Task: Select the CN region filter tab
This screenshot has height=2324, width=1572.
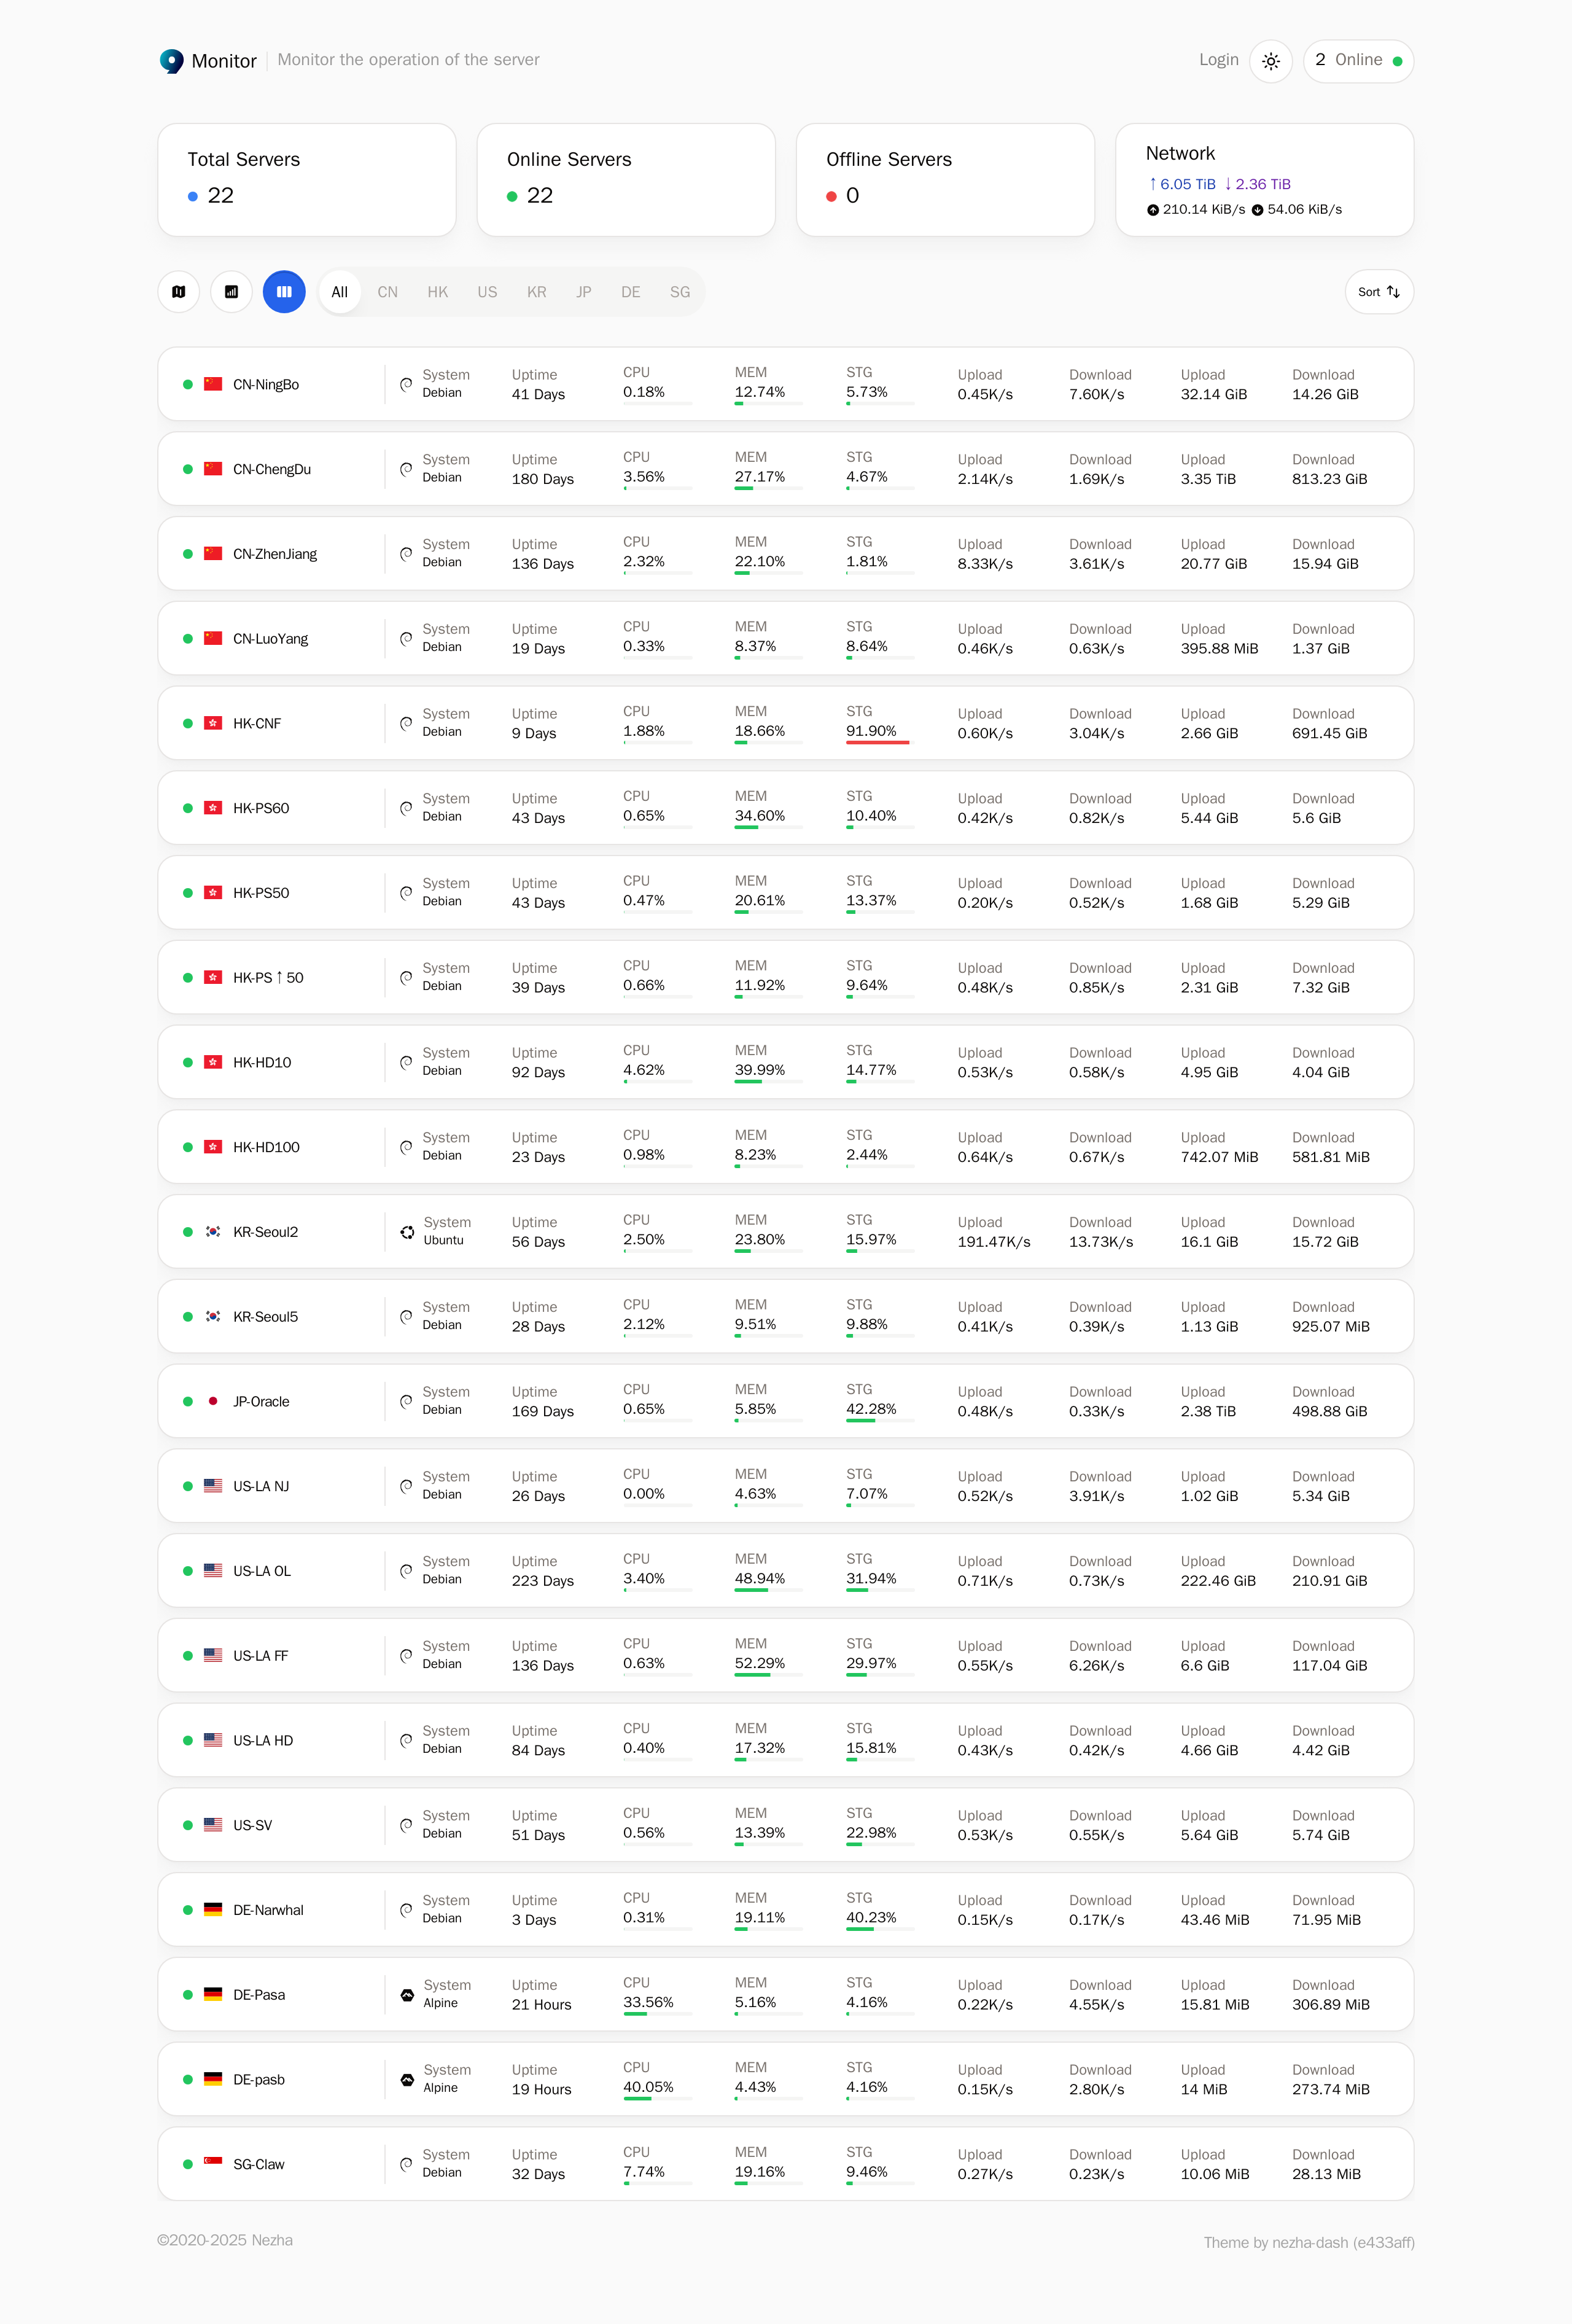Action: [x=387, y=292]
